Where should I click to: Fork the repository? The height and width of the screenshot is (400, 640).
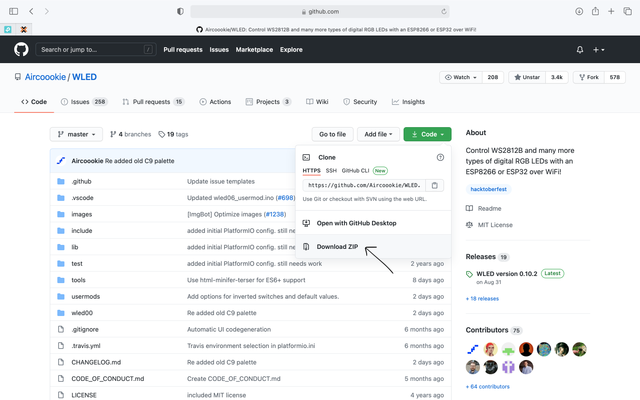(589, 77)
